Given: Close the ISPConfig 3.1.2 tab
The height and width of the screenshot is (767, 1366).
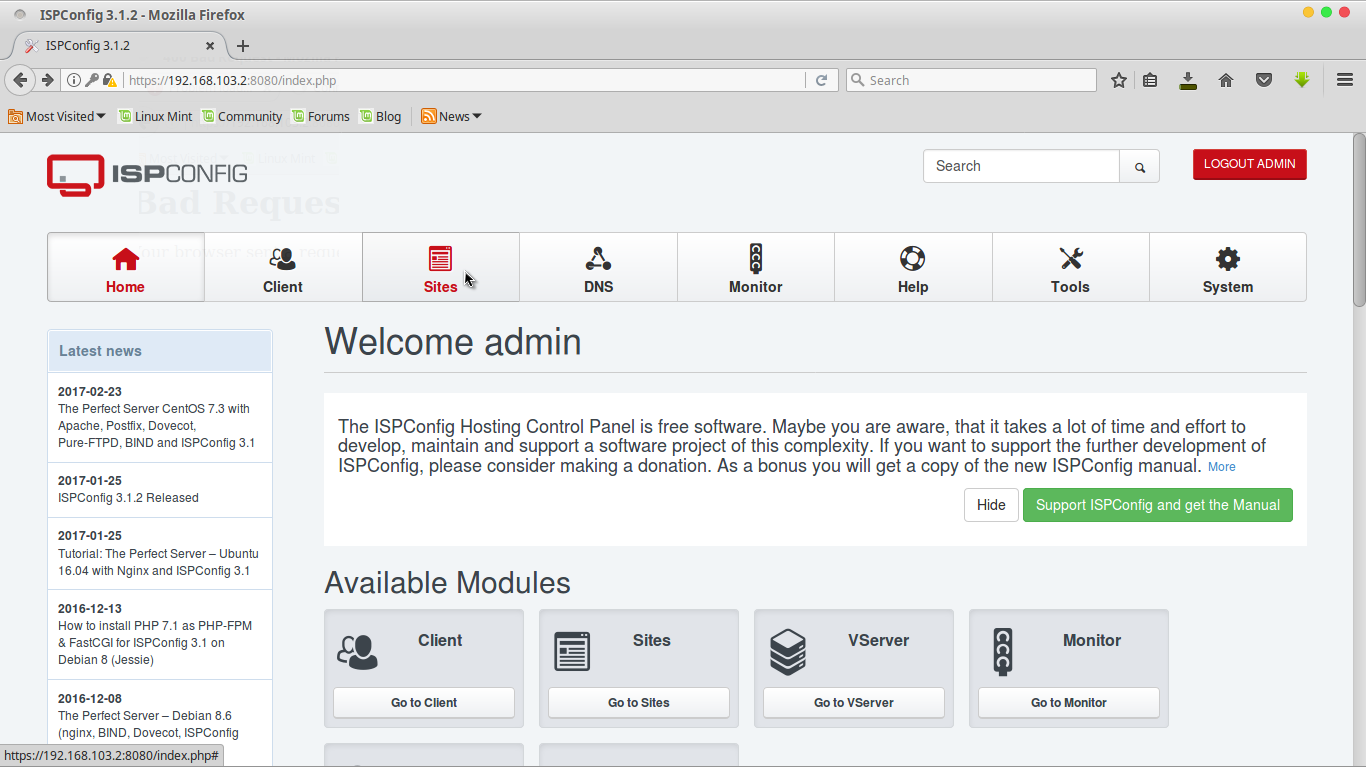Looking at the screenshot, I should [x=210, y=46].
